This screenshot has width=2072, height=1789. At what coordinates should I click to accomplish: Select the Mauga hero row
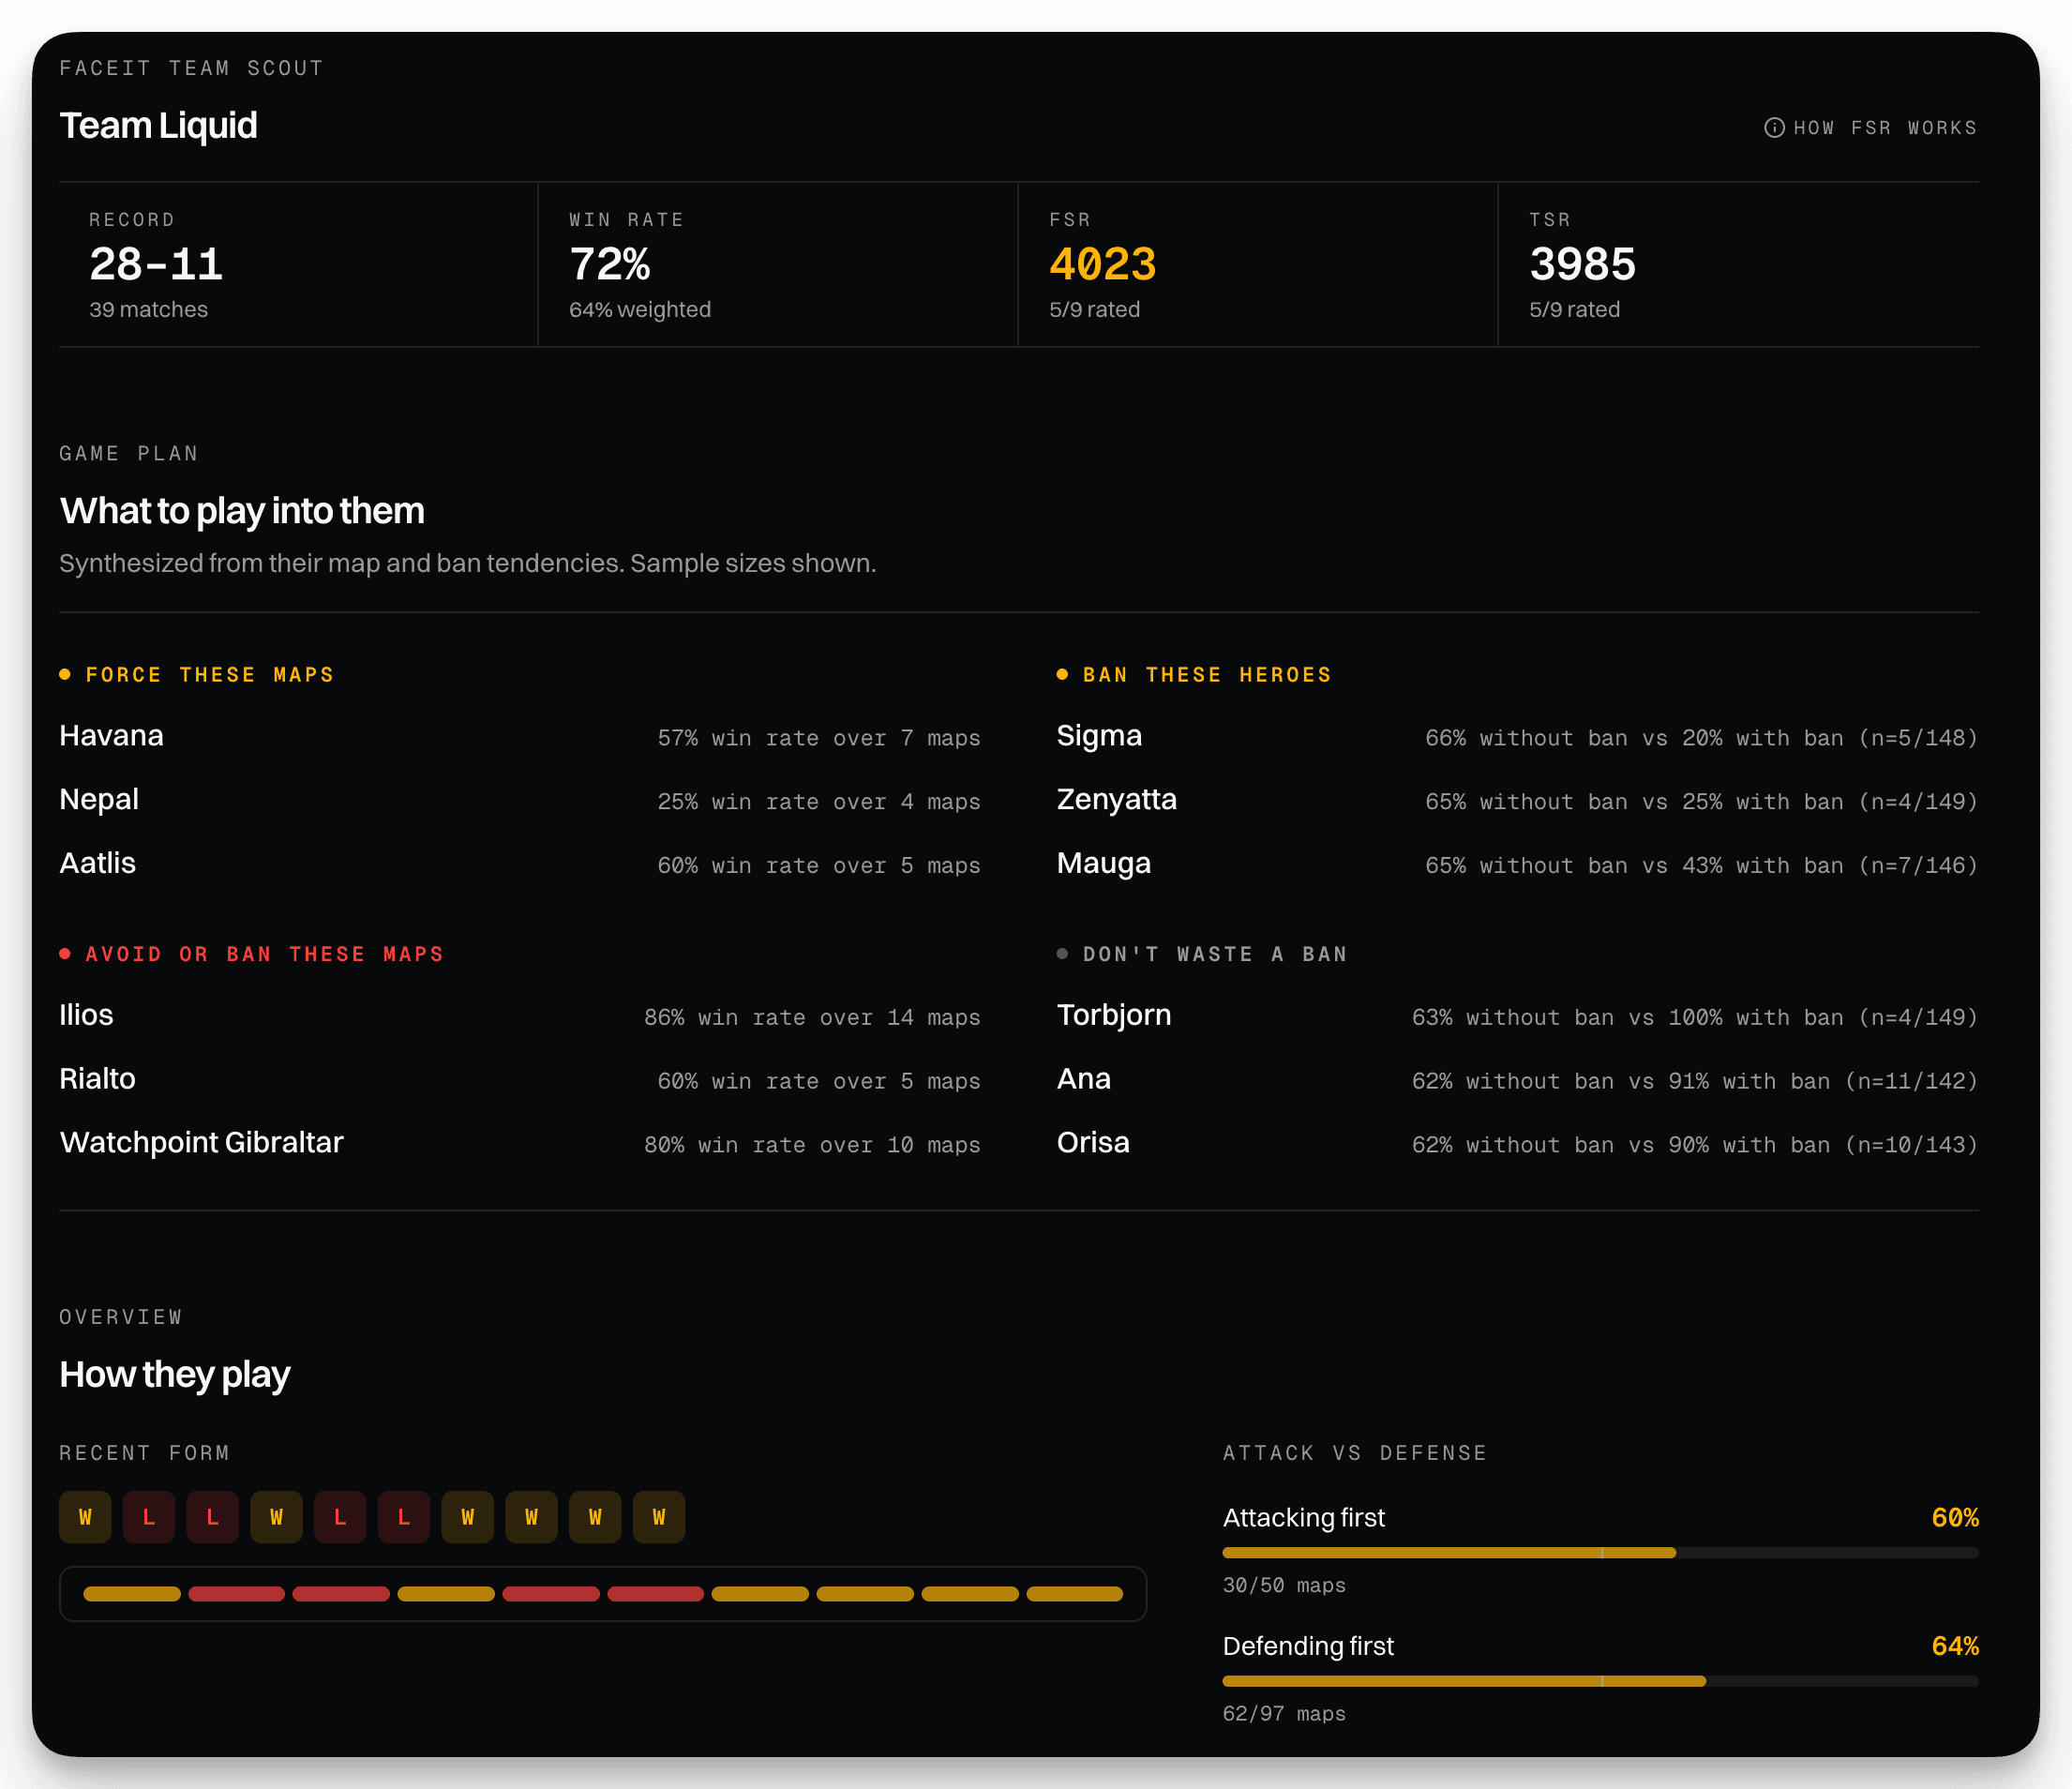(1517, 865)
